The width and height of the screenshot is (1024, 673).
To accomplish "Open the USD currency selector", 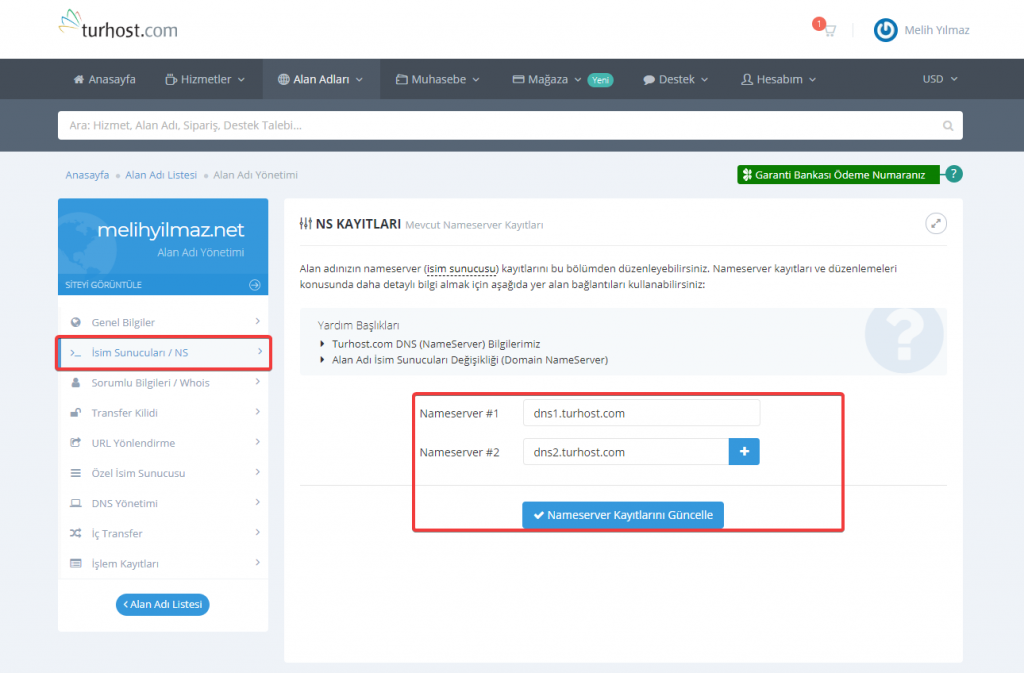I will (x=939, y=79).
